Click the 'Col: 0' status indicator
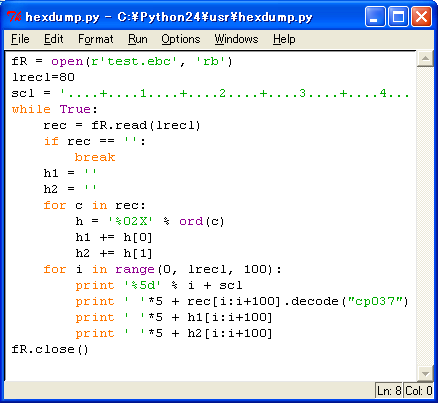This screenshot has height=403, width=438. 419,390
